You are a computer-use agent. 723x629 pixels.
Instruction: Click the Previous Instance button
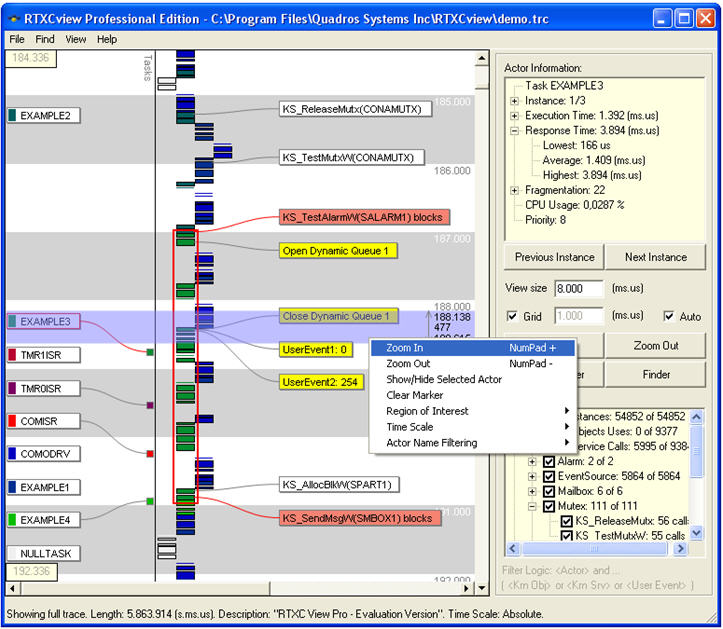point(554,257)
